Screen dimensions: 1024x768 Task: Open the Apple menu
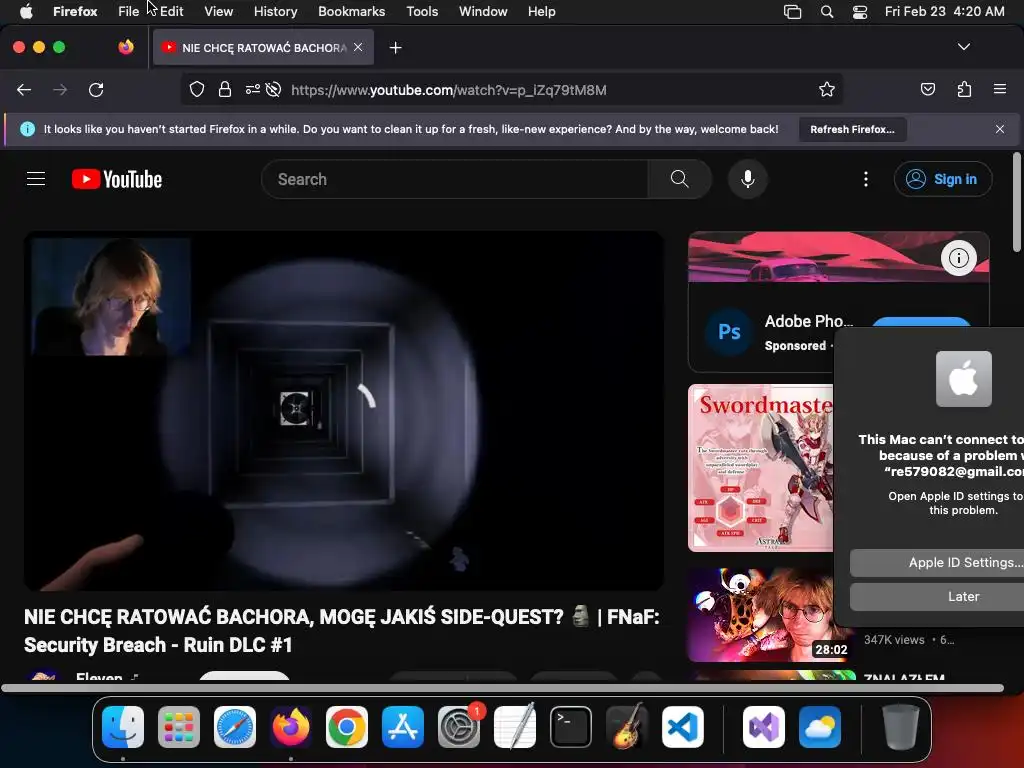click(x=26, y=11)
